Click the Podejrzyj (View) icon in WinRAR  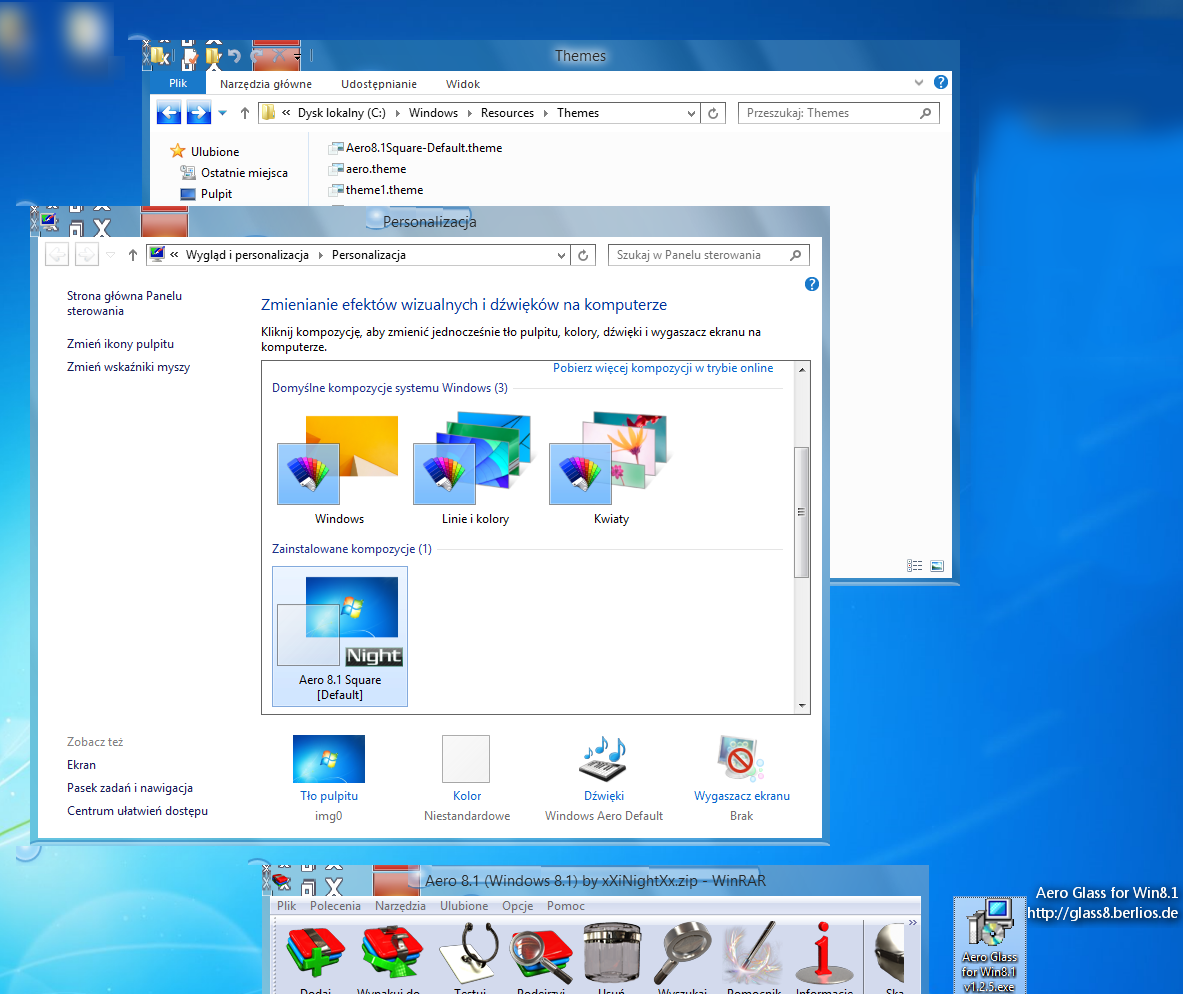click(541, 955)
